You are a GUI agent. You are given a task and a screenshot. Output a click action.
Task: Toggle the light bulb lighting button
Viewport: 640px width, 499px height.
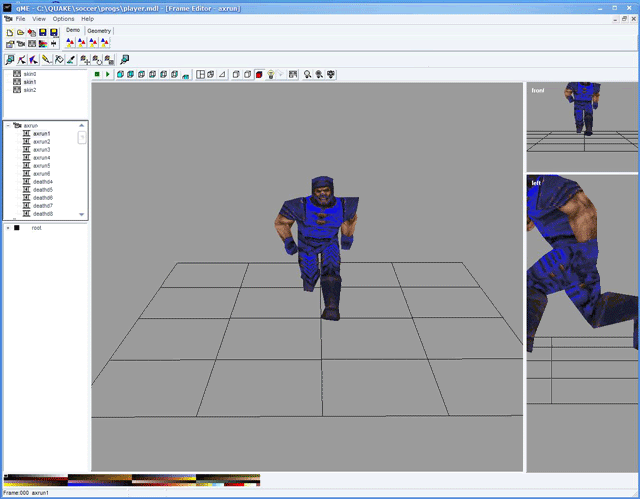(270, 74)
